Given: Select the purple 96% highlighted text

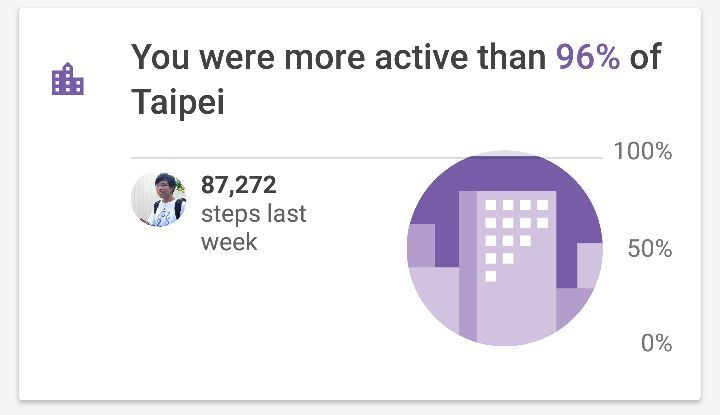Looking at the screenshot, I should [x=588, y=58].
